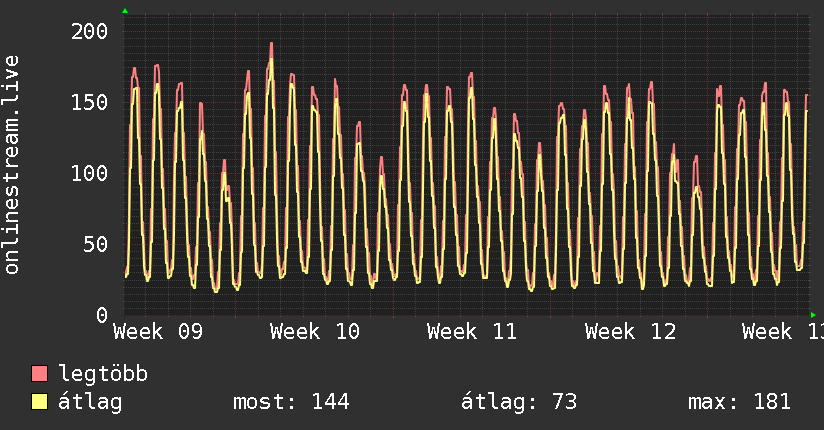The width and height of the screenshot is (824, 430).
Task: Click the 150 y-axis tick label
Action: (89, 103)
